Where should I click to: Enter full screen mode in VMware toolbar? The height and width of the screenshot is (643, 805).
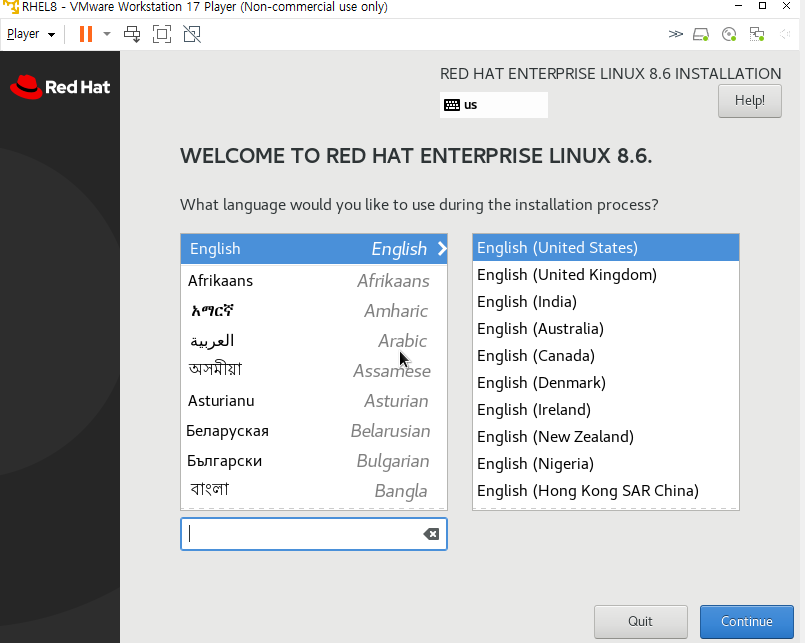point(162,34)
